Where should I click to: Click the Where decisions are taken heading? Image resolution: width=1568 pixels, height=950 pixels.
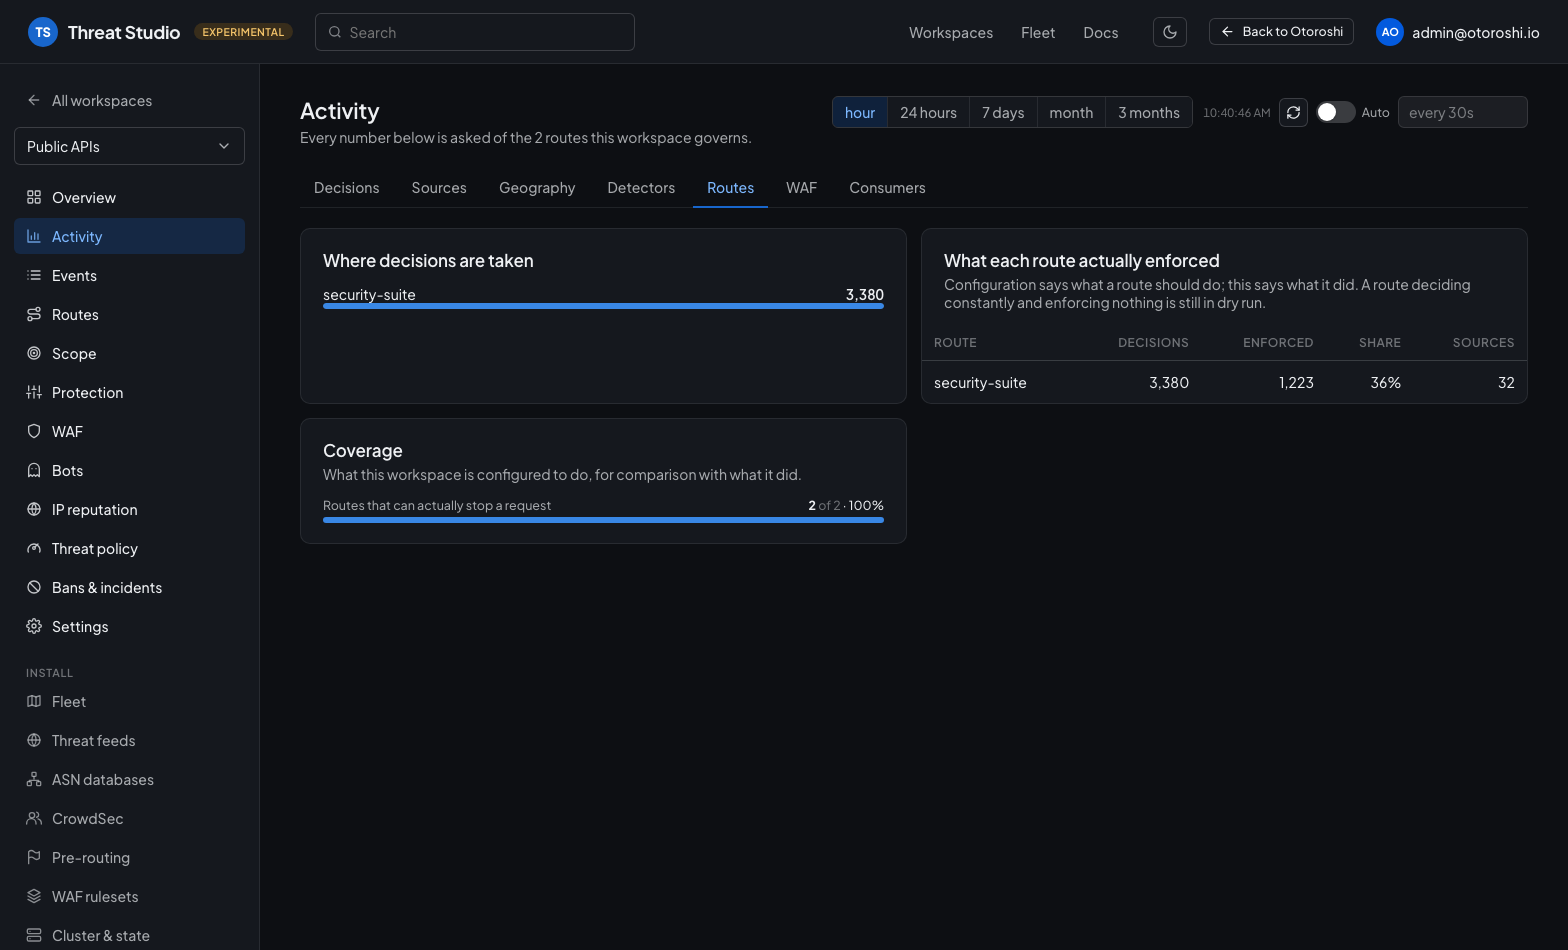428,261
